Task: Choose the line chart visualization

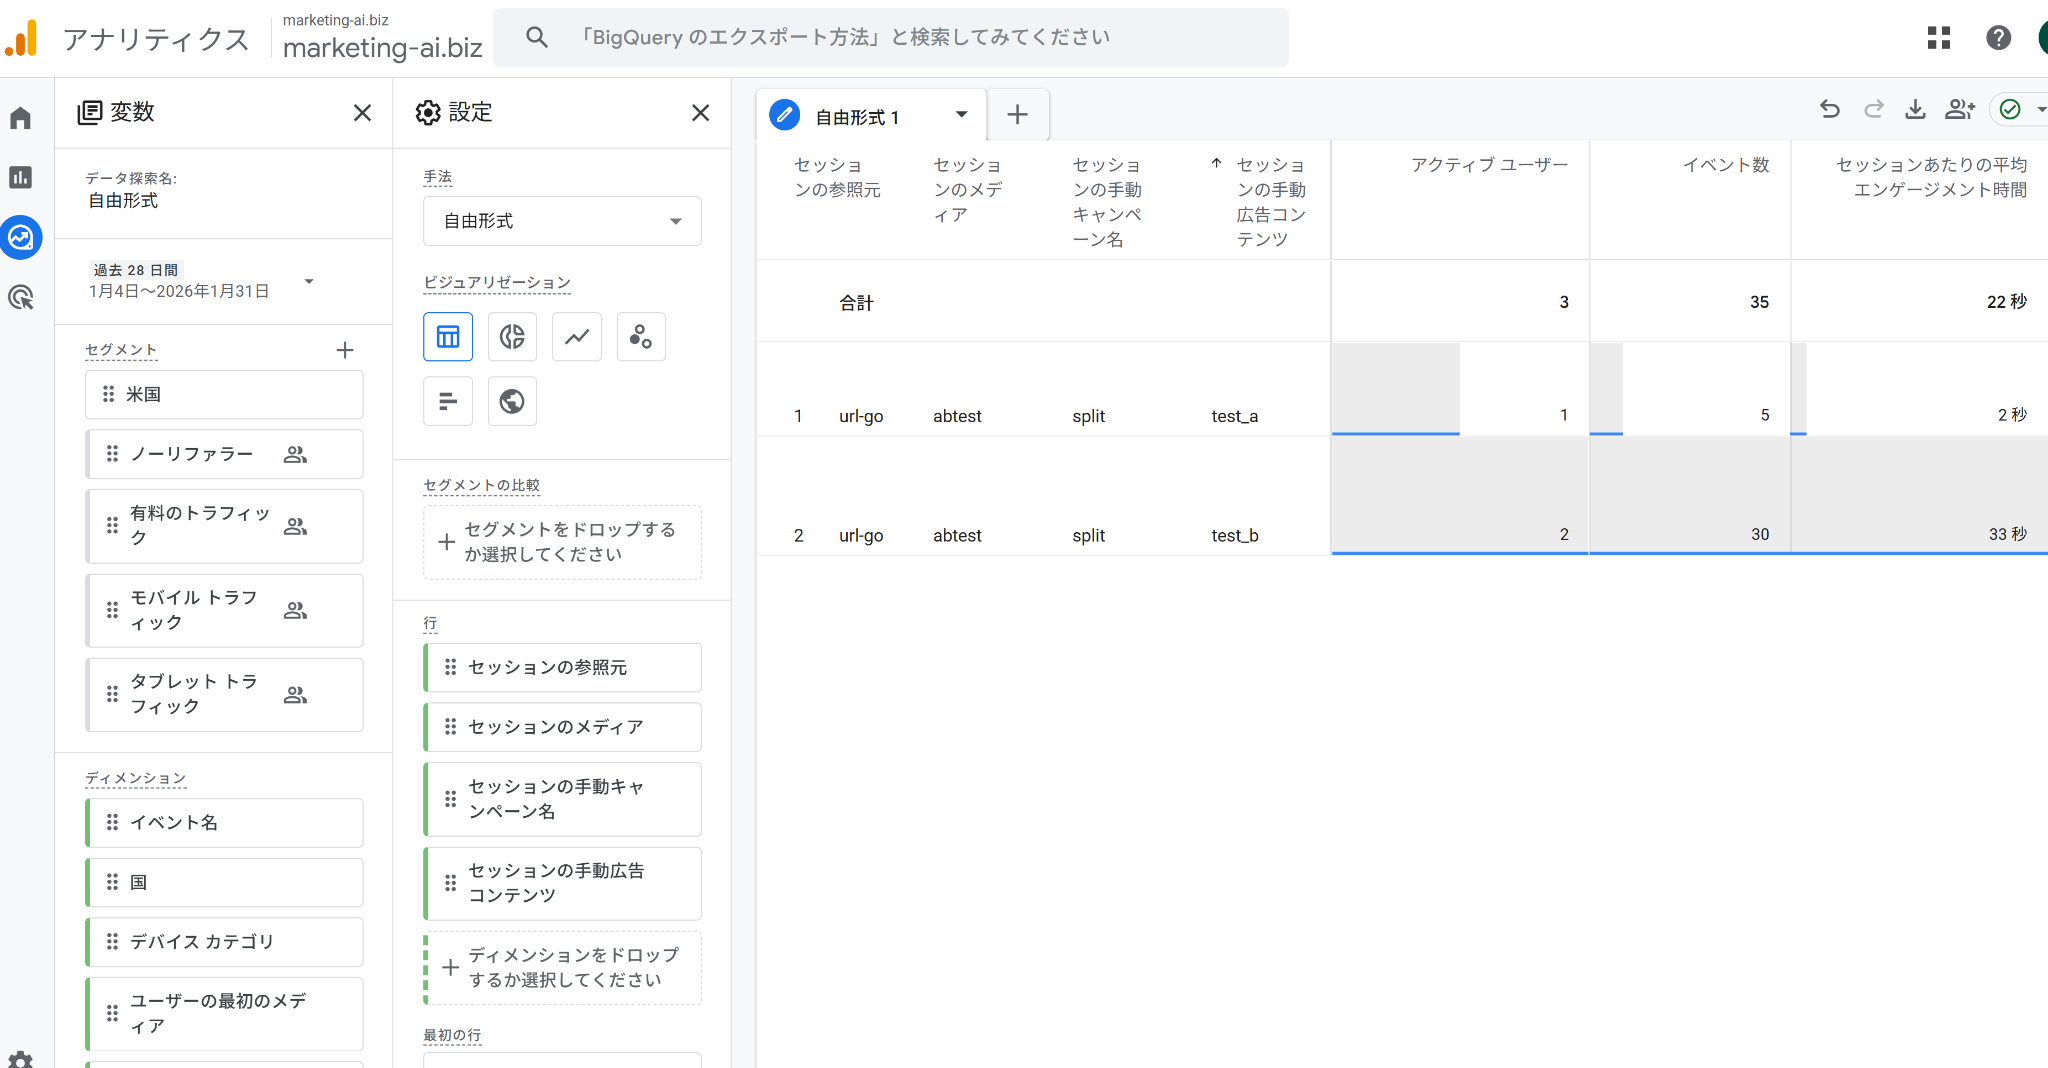Action: [x=576, y=337]
